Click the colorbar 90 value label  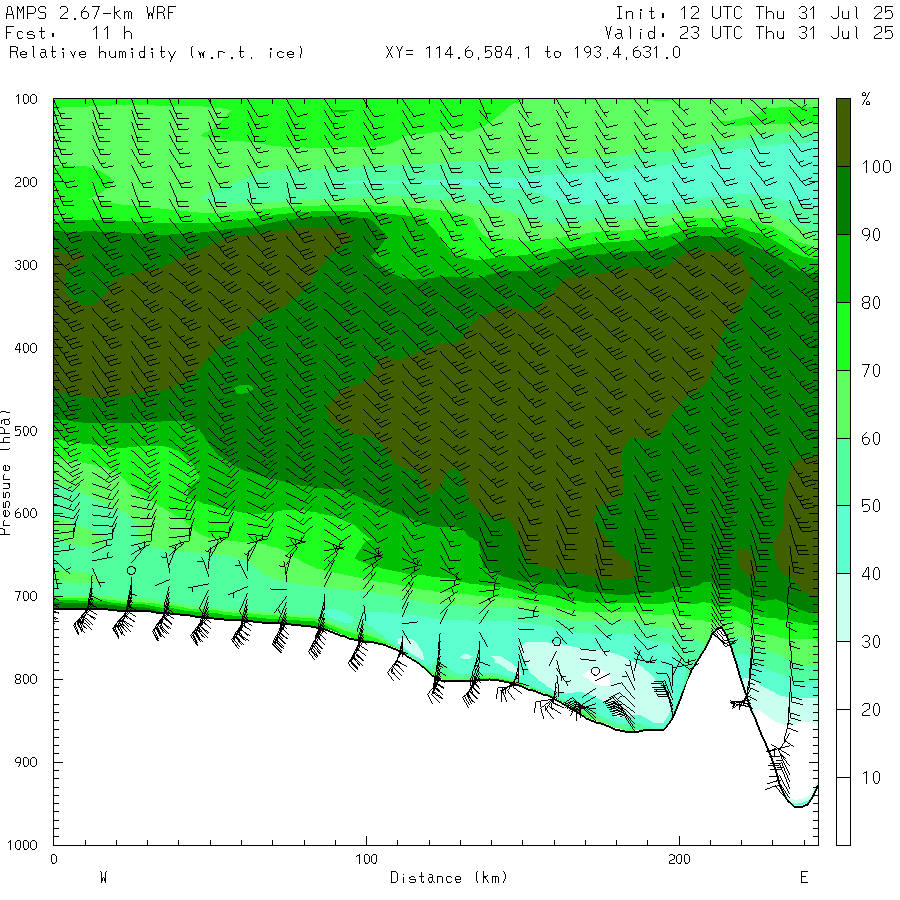[871, 235]
